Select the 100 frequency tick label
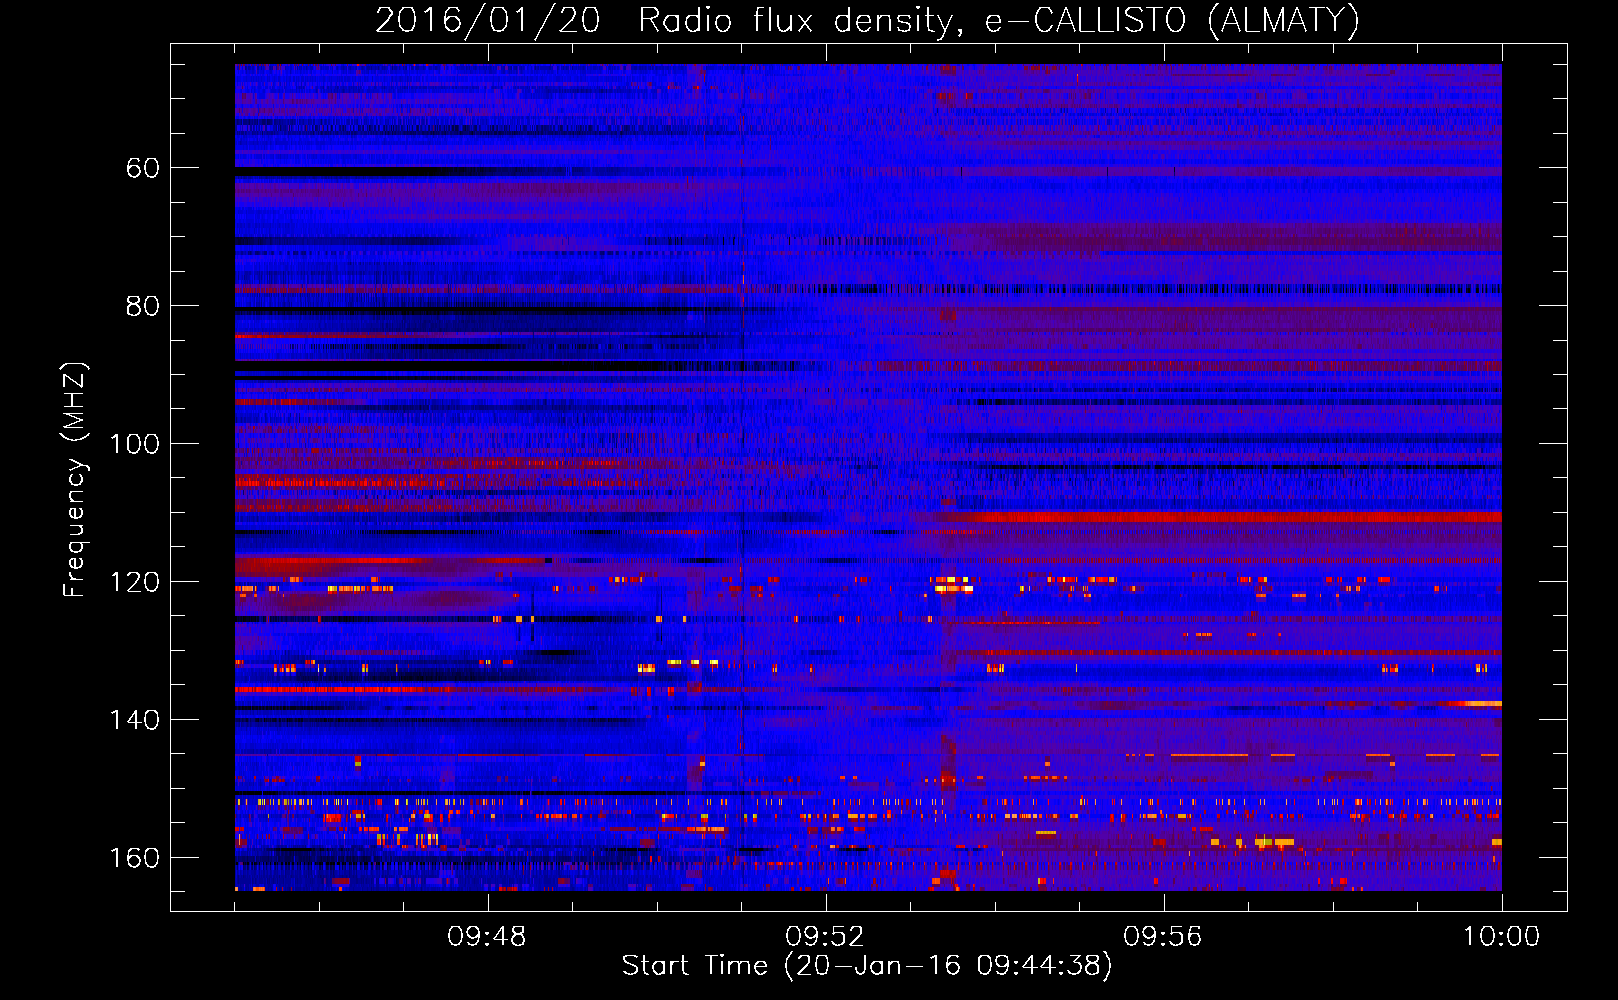1618x1000 pixels. (x=135, y=444)
